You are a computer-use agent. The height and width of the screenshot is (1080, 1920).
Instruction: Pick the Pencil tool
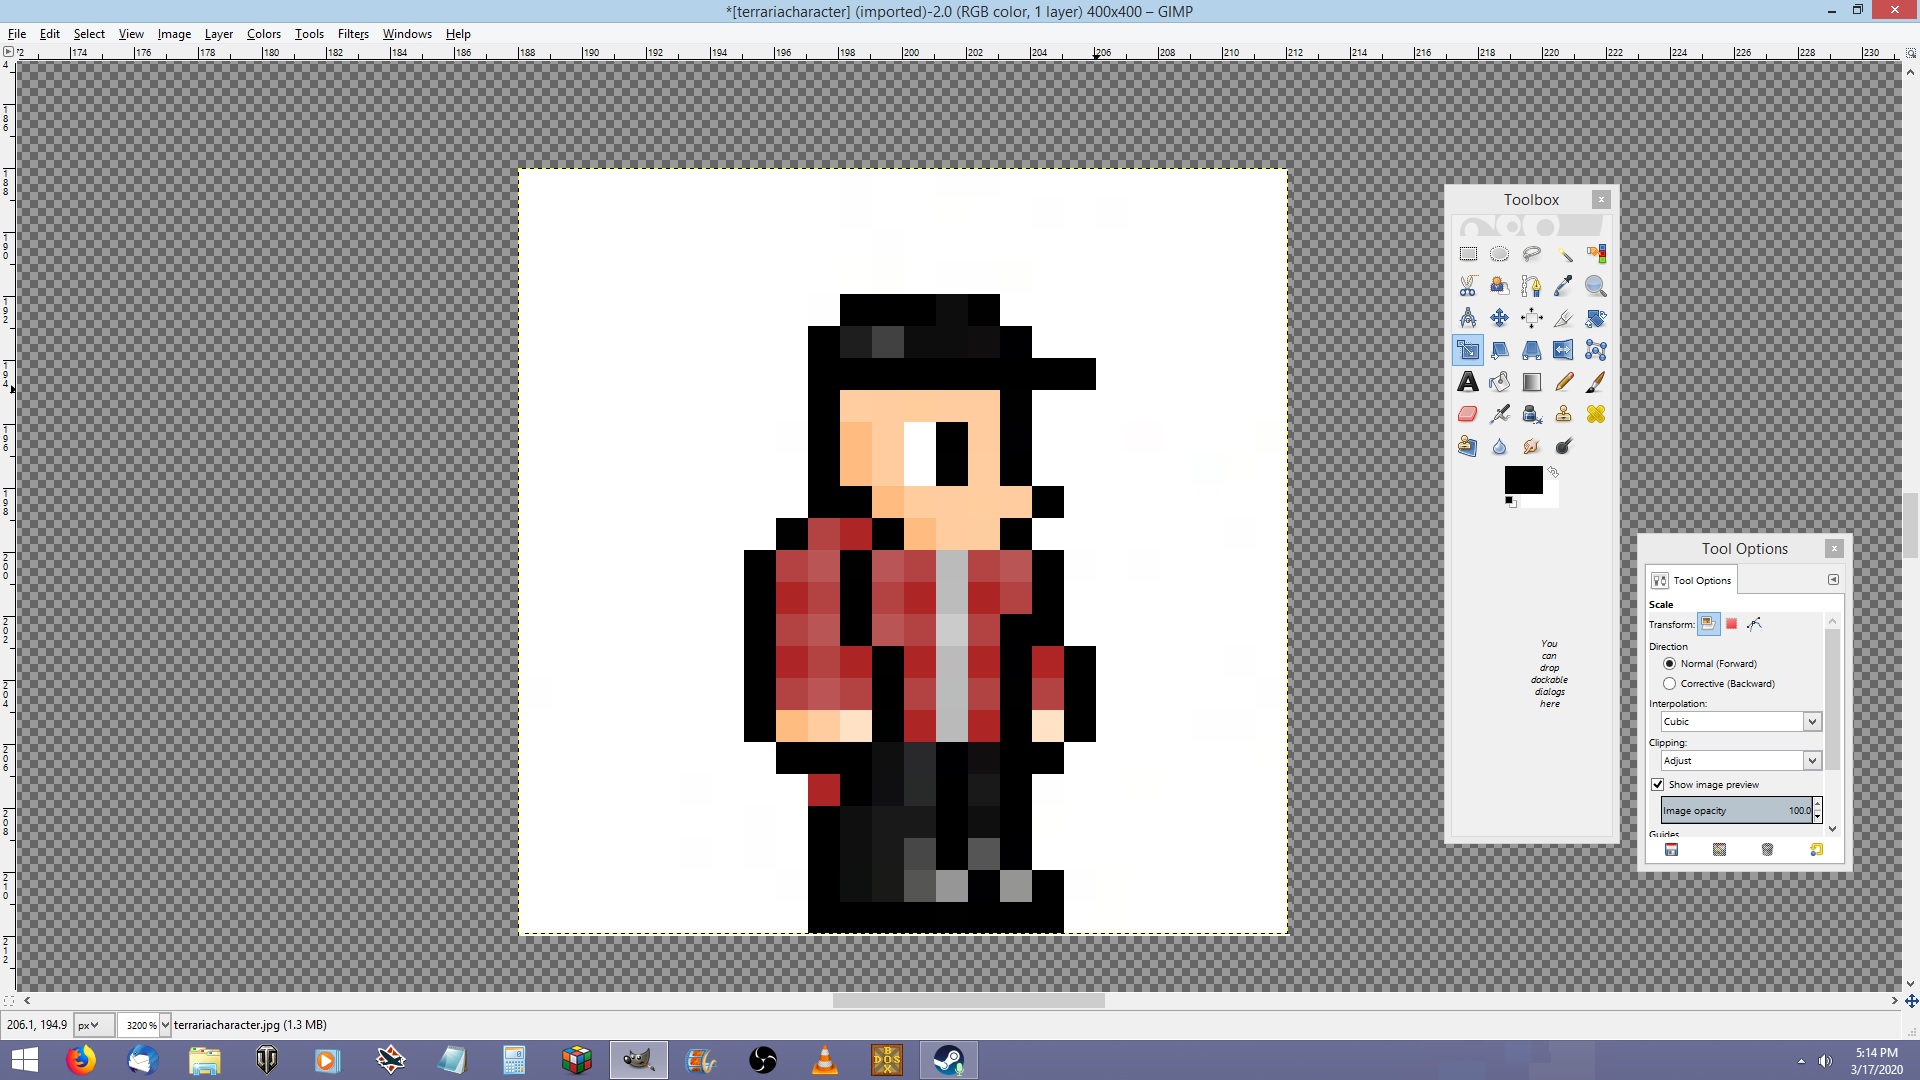1563,382
